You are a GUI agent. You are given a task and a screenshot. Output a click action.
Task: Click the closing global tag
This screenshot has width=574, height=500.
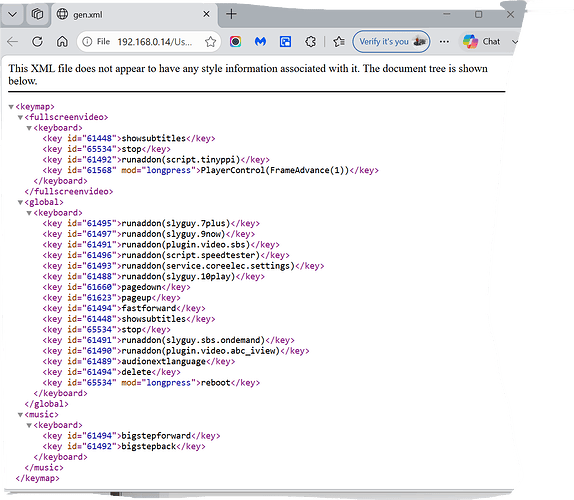tap(46, 404)
